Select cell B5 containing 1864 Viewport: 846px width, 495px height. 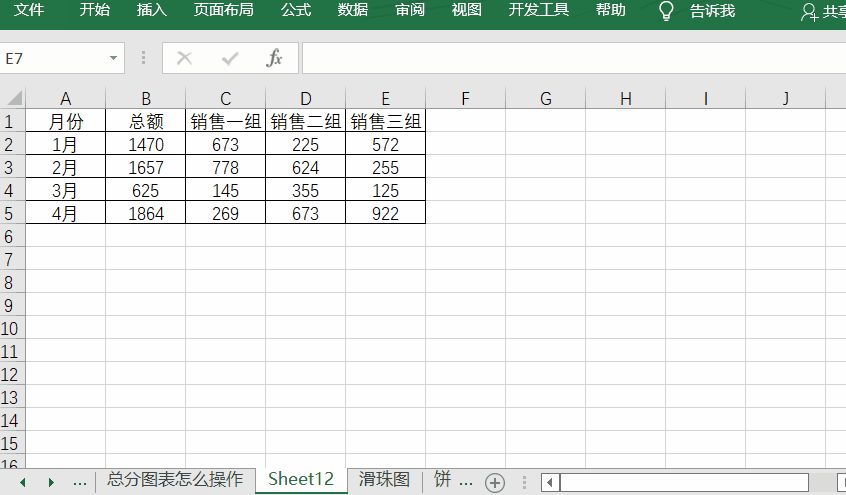click(145, 213)
